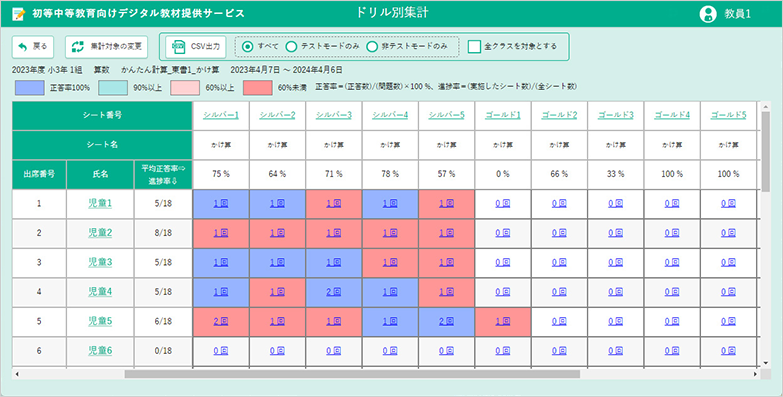Image resolution: width=783 pixels, height=397 pixels.
Task: Click 児童5's 2回 link under シルバー5
Action: click(446, 322)
